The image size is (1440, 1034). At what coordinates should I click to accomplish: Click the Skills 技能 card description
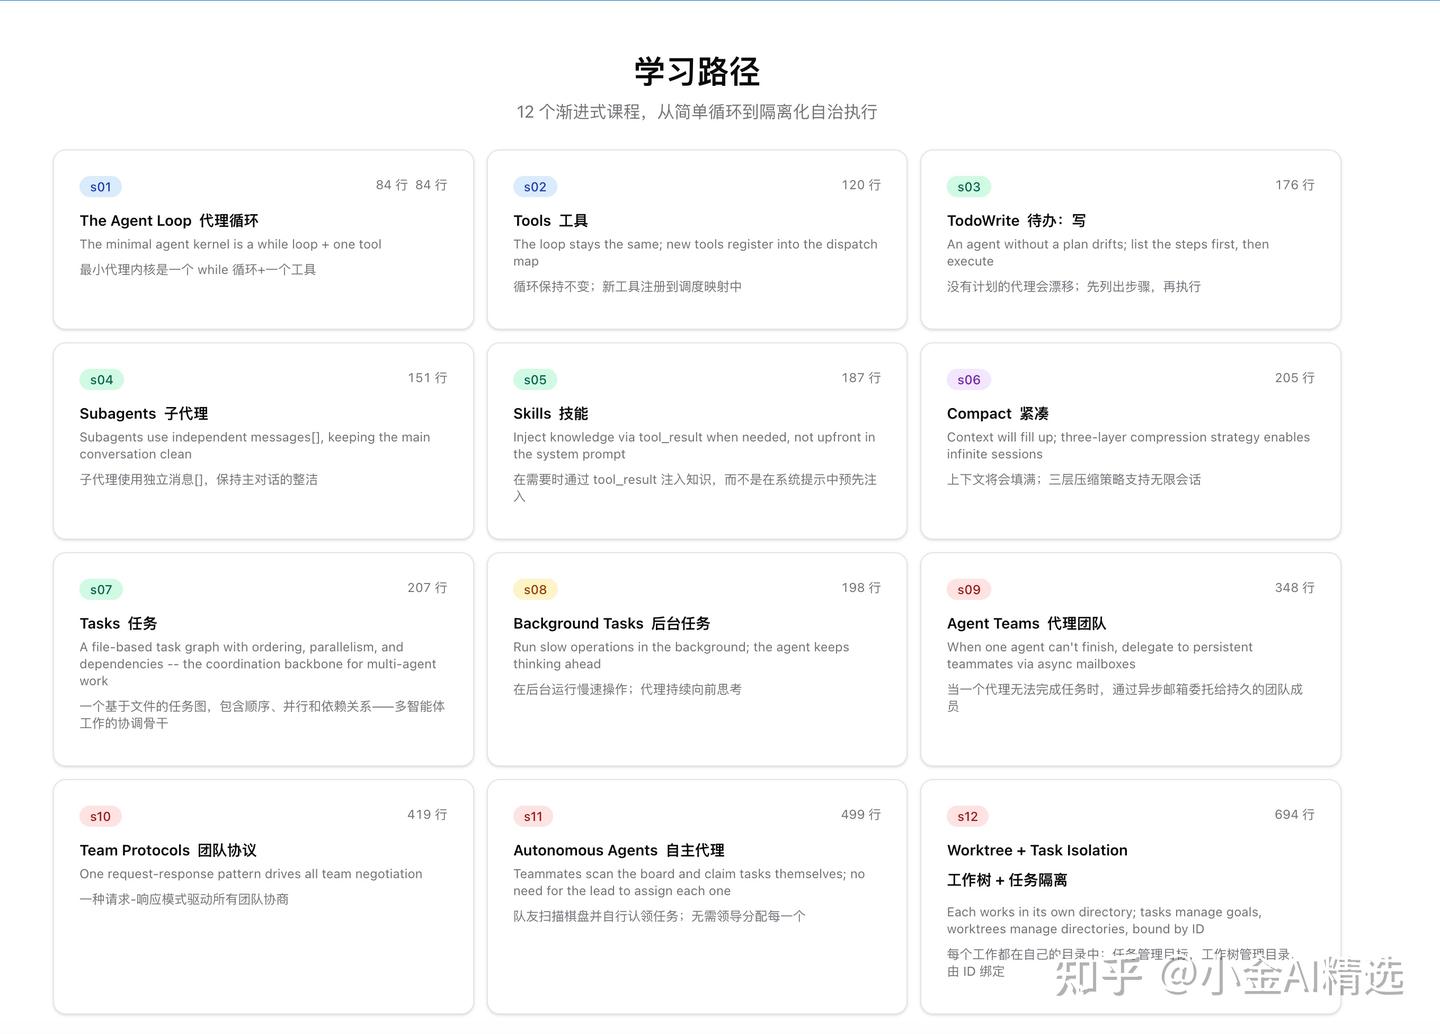694,445
